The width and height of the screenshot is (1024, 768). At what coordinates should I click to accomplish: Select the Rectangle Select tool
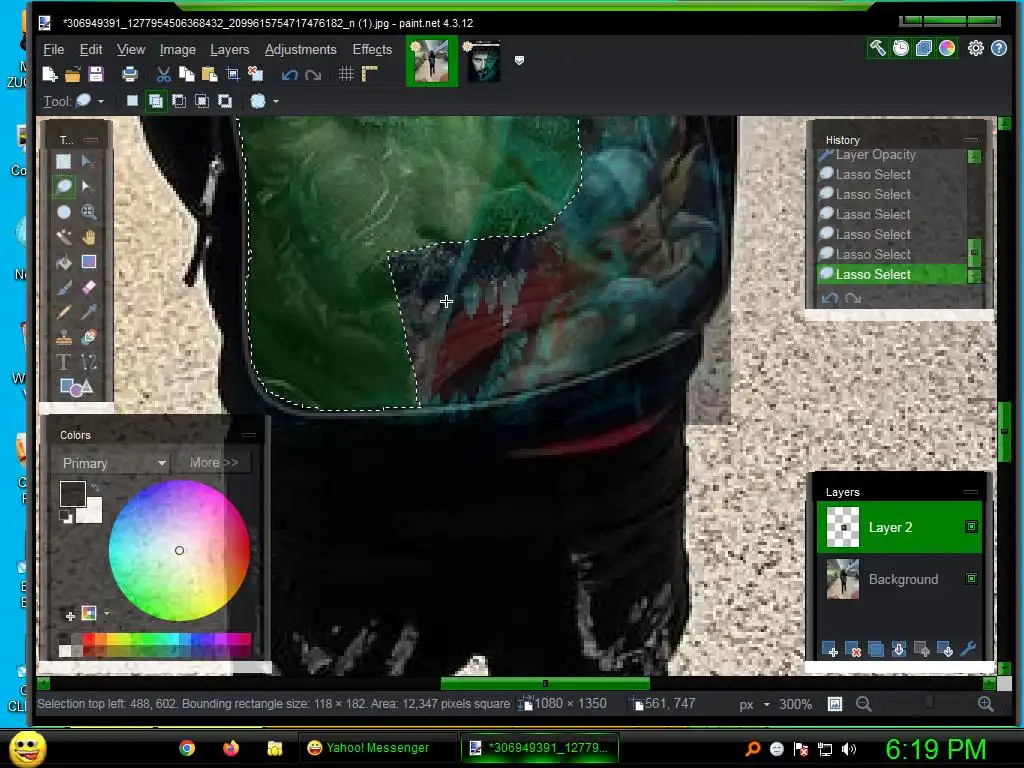pyautogui.click(x=63, y=161)
